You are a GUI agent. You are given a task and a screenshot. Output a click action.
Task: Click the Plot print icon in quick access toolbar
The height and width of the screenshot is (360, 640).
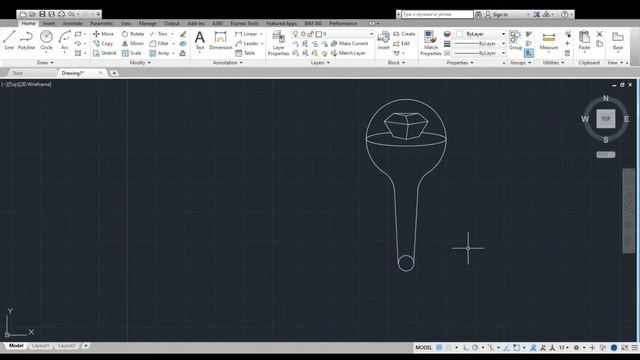(62, 14)
